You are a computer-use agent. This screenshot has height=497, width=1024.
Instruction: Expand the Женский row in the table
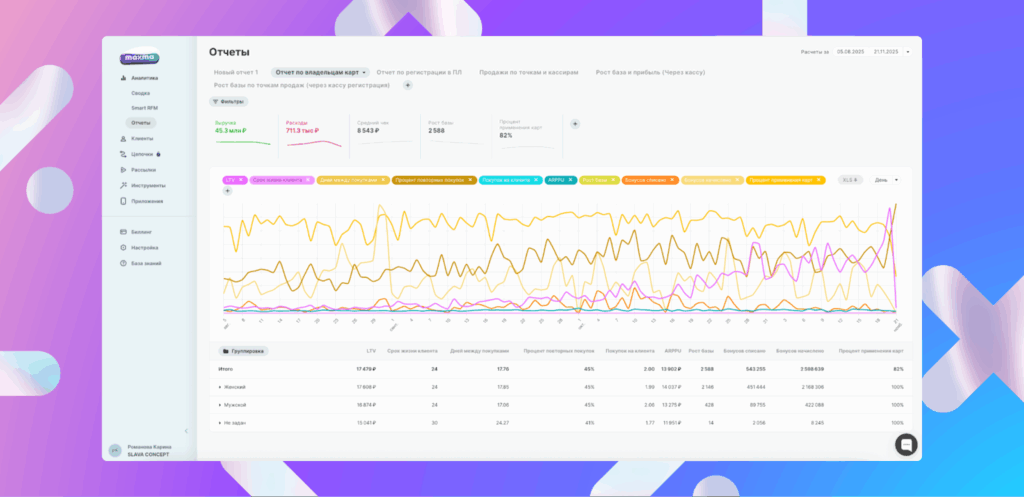[220, 386]
